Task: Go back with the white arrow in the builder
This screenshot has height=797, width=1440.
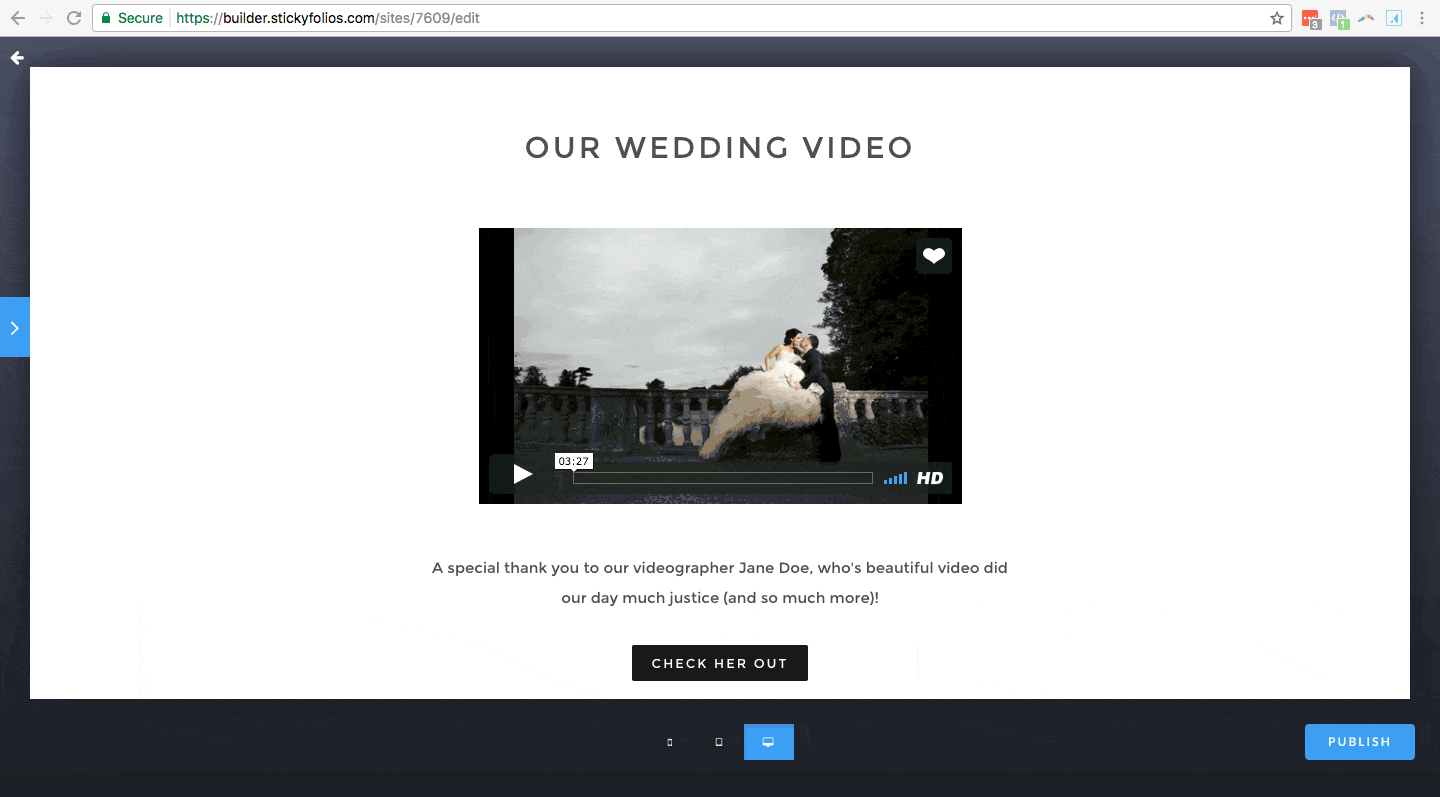Action: click(17, 58)
